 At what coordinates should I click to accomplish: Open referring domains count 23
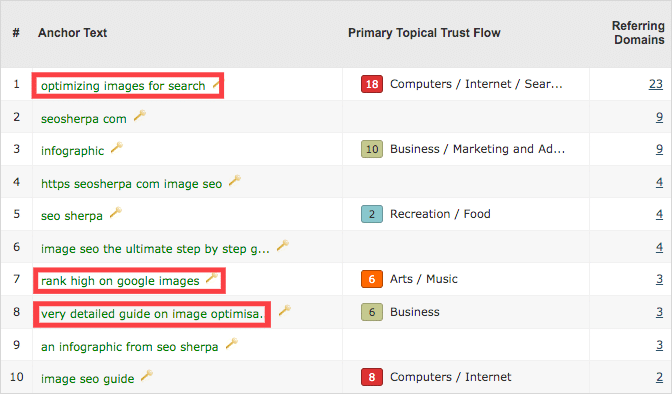(x=656, y=84)
